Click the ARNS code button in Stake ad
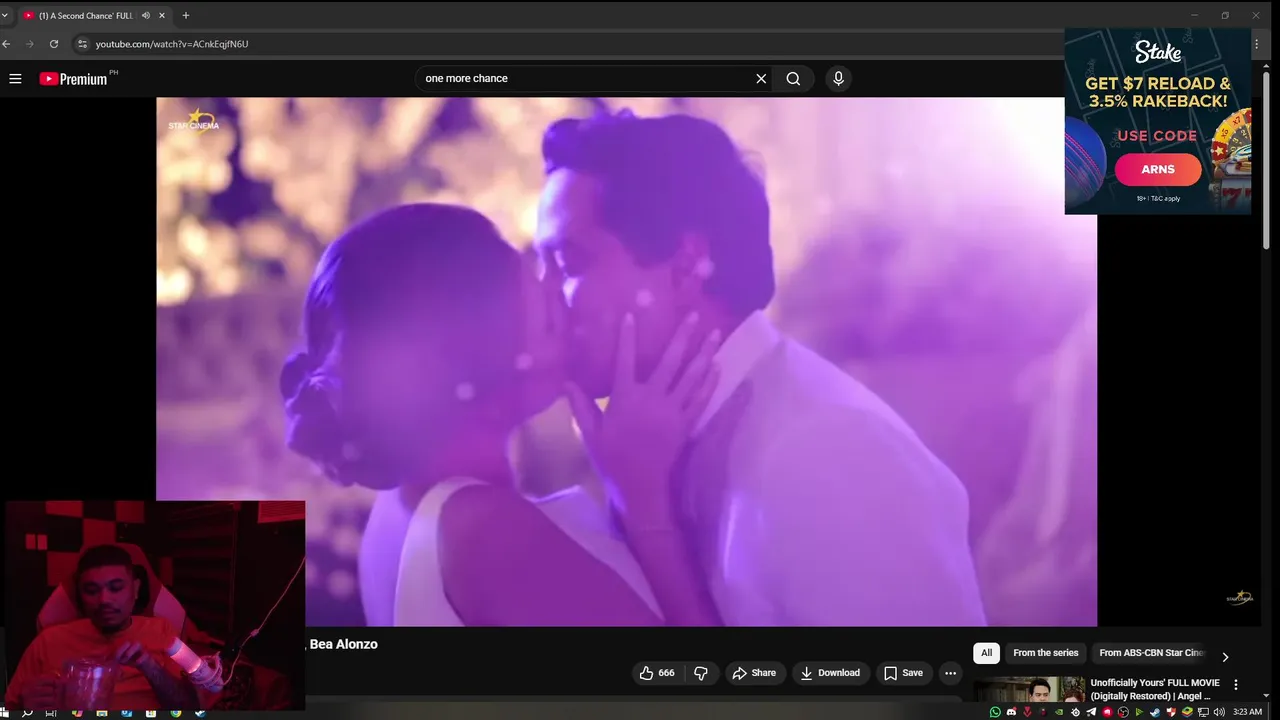Screen dimensions: 1280x720 tap(1158, 169)
